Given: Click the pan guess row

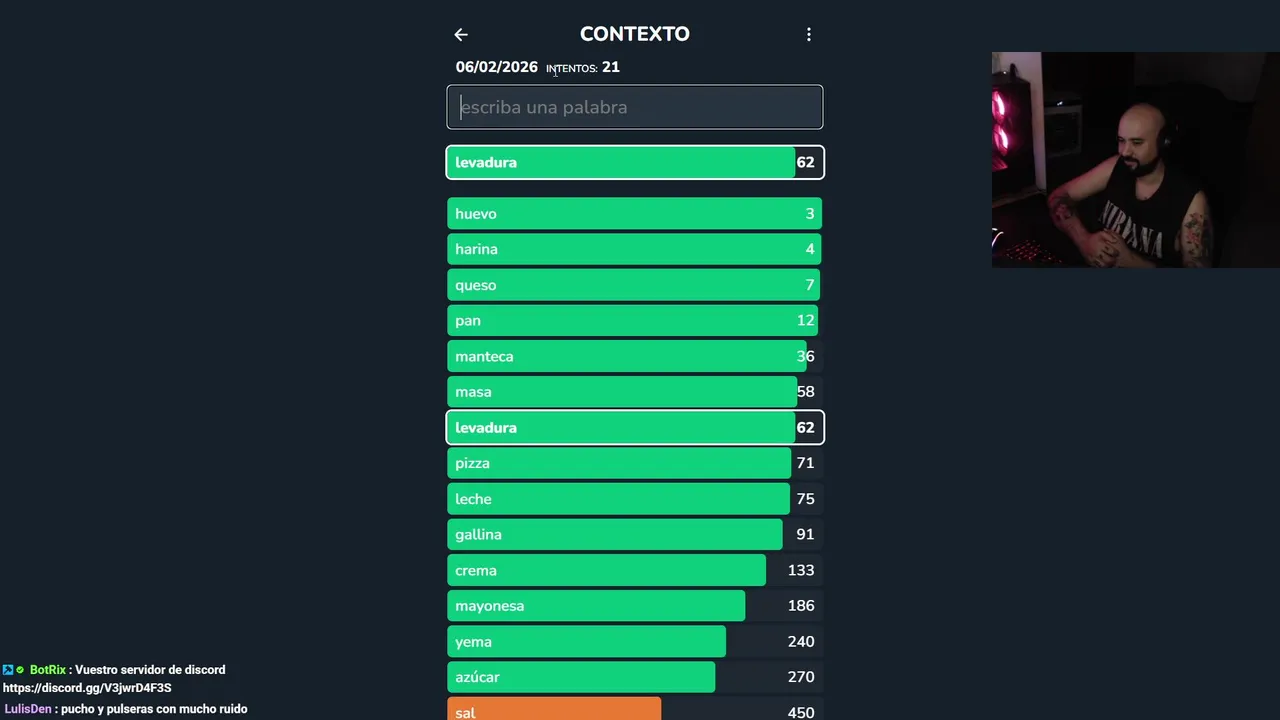Looking at the screenshot, I should 635,321.
